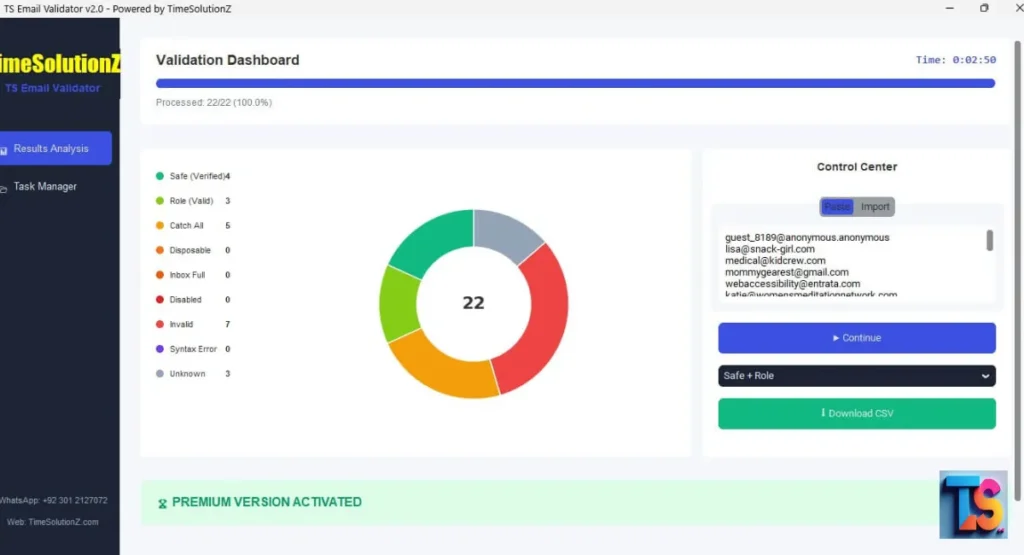
Task: Click inside the email list text area
Action: click(852, 264)
